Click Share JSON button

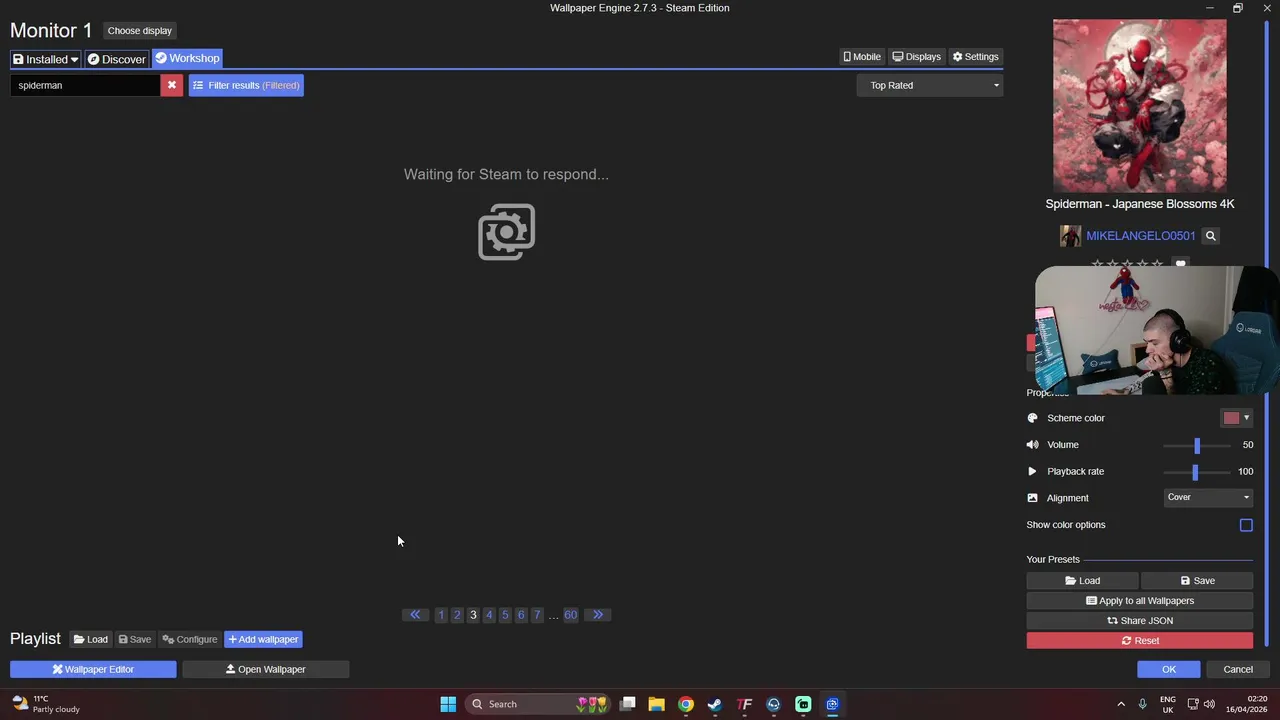[1140, 620]
